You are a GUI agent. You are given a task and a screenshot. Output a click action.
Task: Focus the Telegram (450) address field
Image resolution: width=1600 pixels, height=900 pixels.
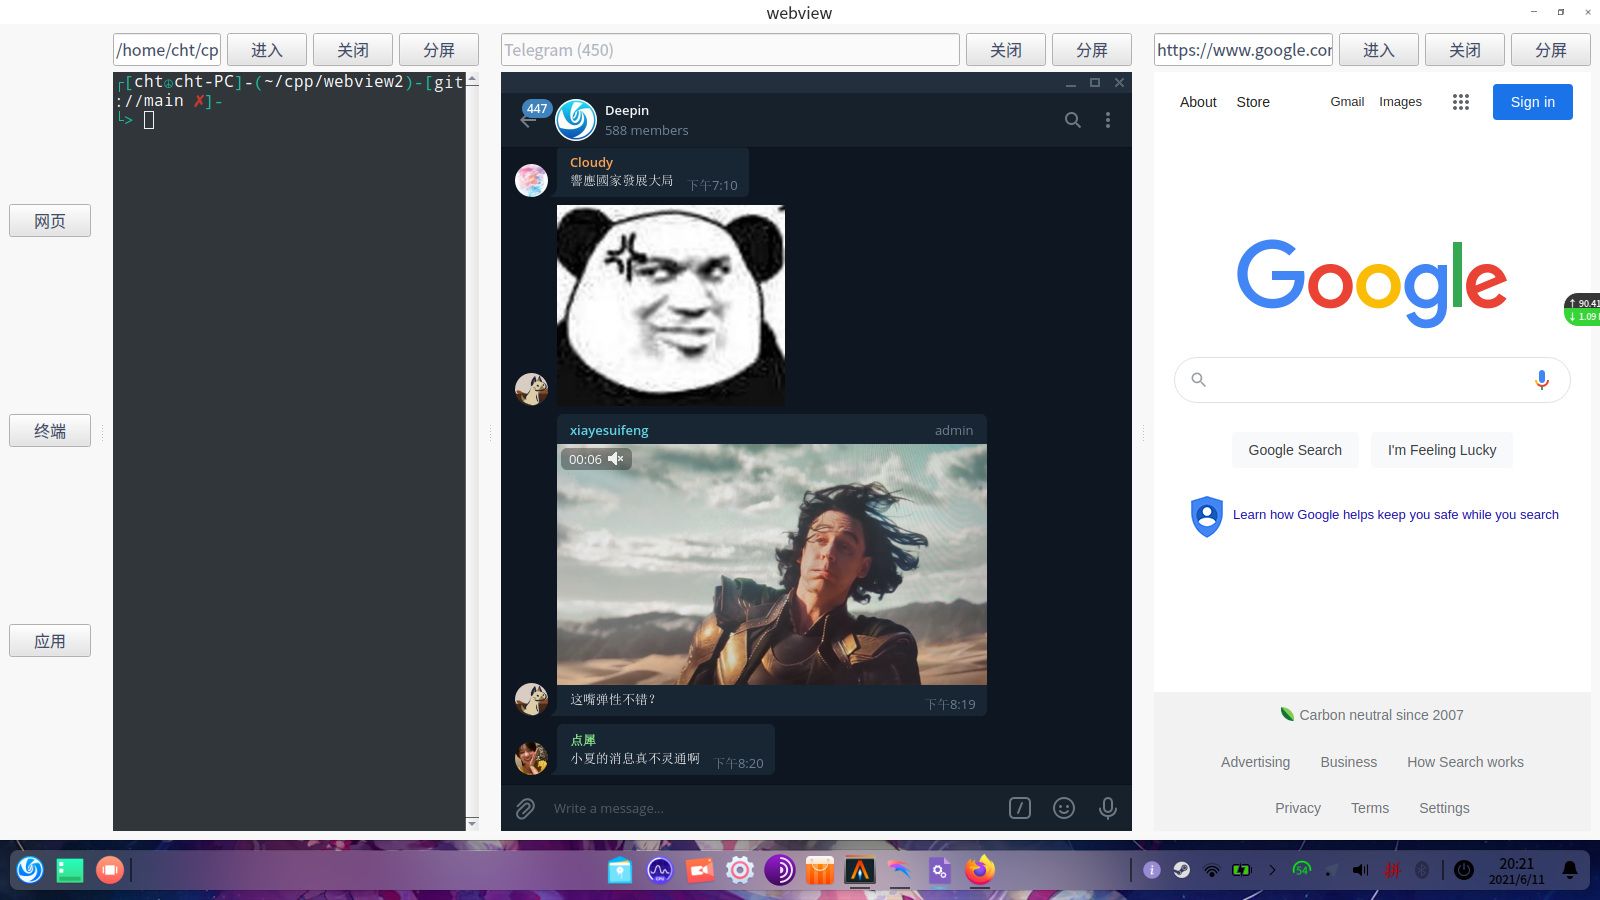(x=730, y=50)
